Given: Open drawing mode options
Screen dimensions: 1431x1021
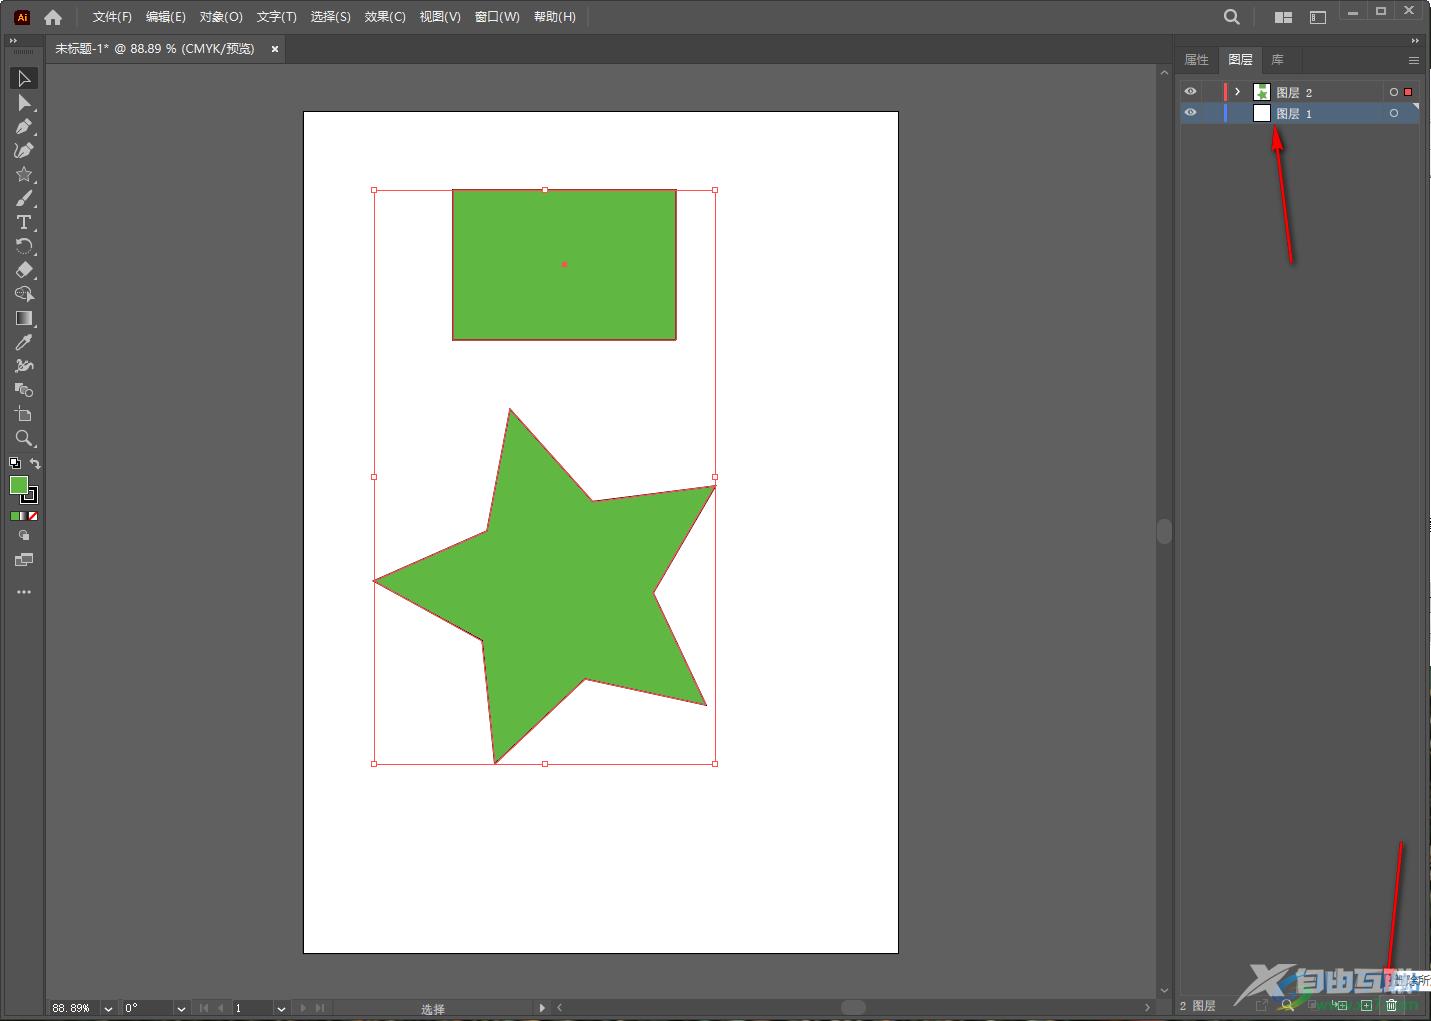Looking at the screenshot, I should click(x=24, y=536).
